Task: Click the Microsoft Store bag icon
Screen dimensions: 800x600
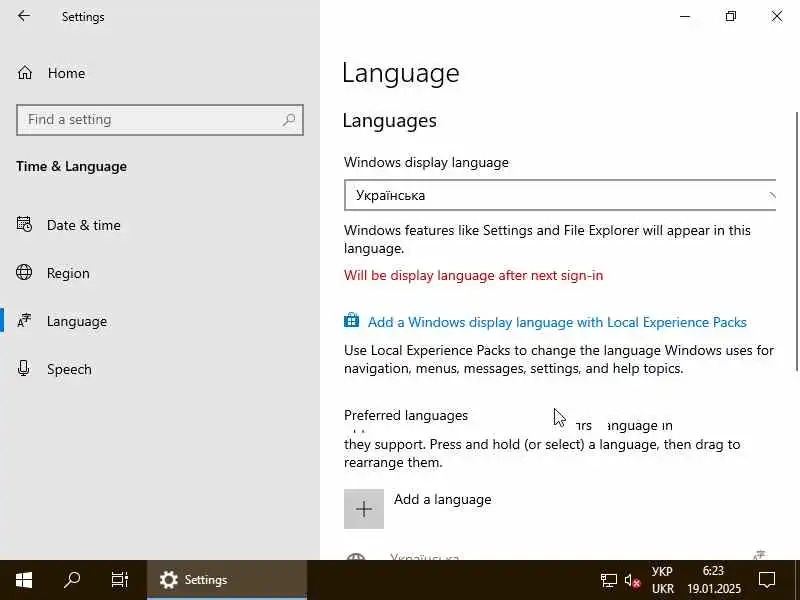Action: tap(352, 320)
